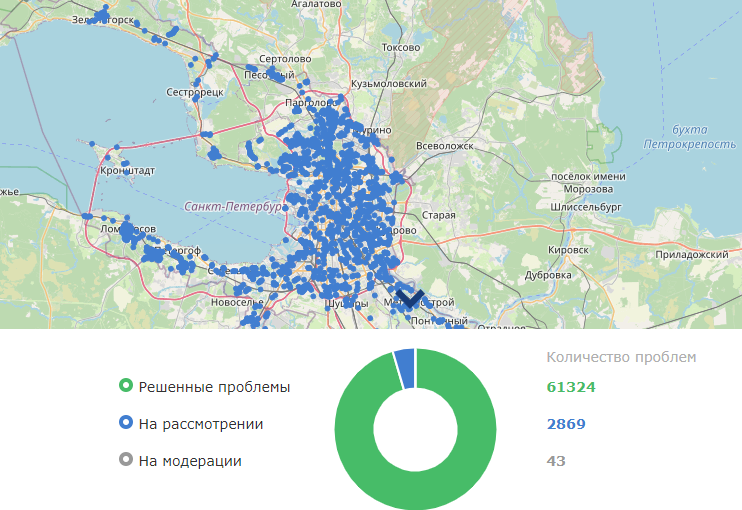The height and width of the screenshot is (510, 742).
Task: Click the Кронштадт label on the map
Action: (x=128, y=171)
